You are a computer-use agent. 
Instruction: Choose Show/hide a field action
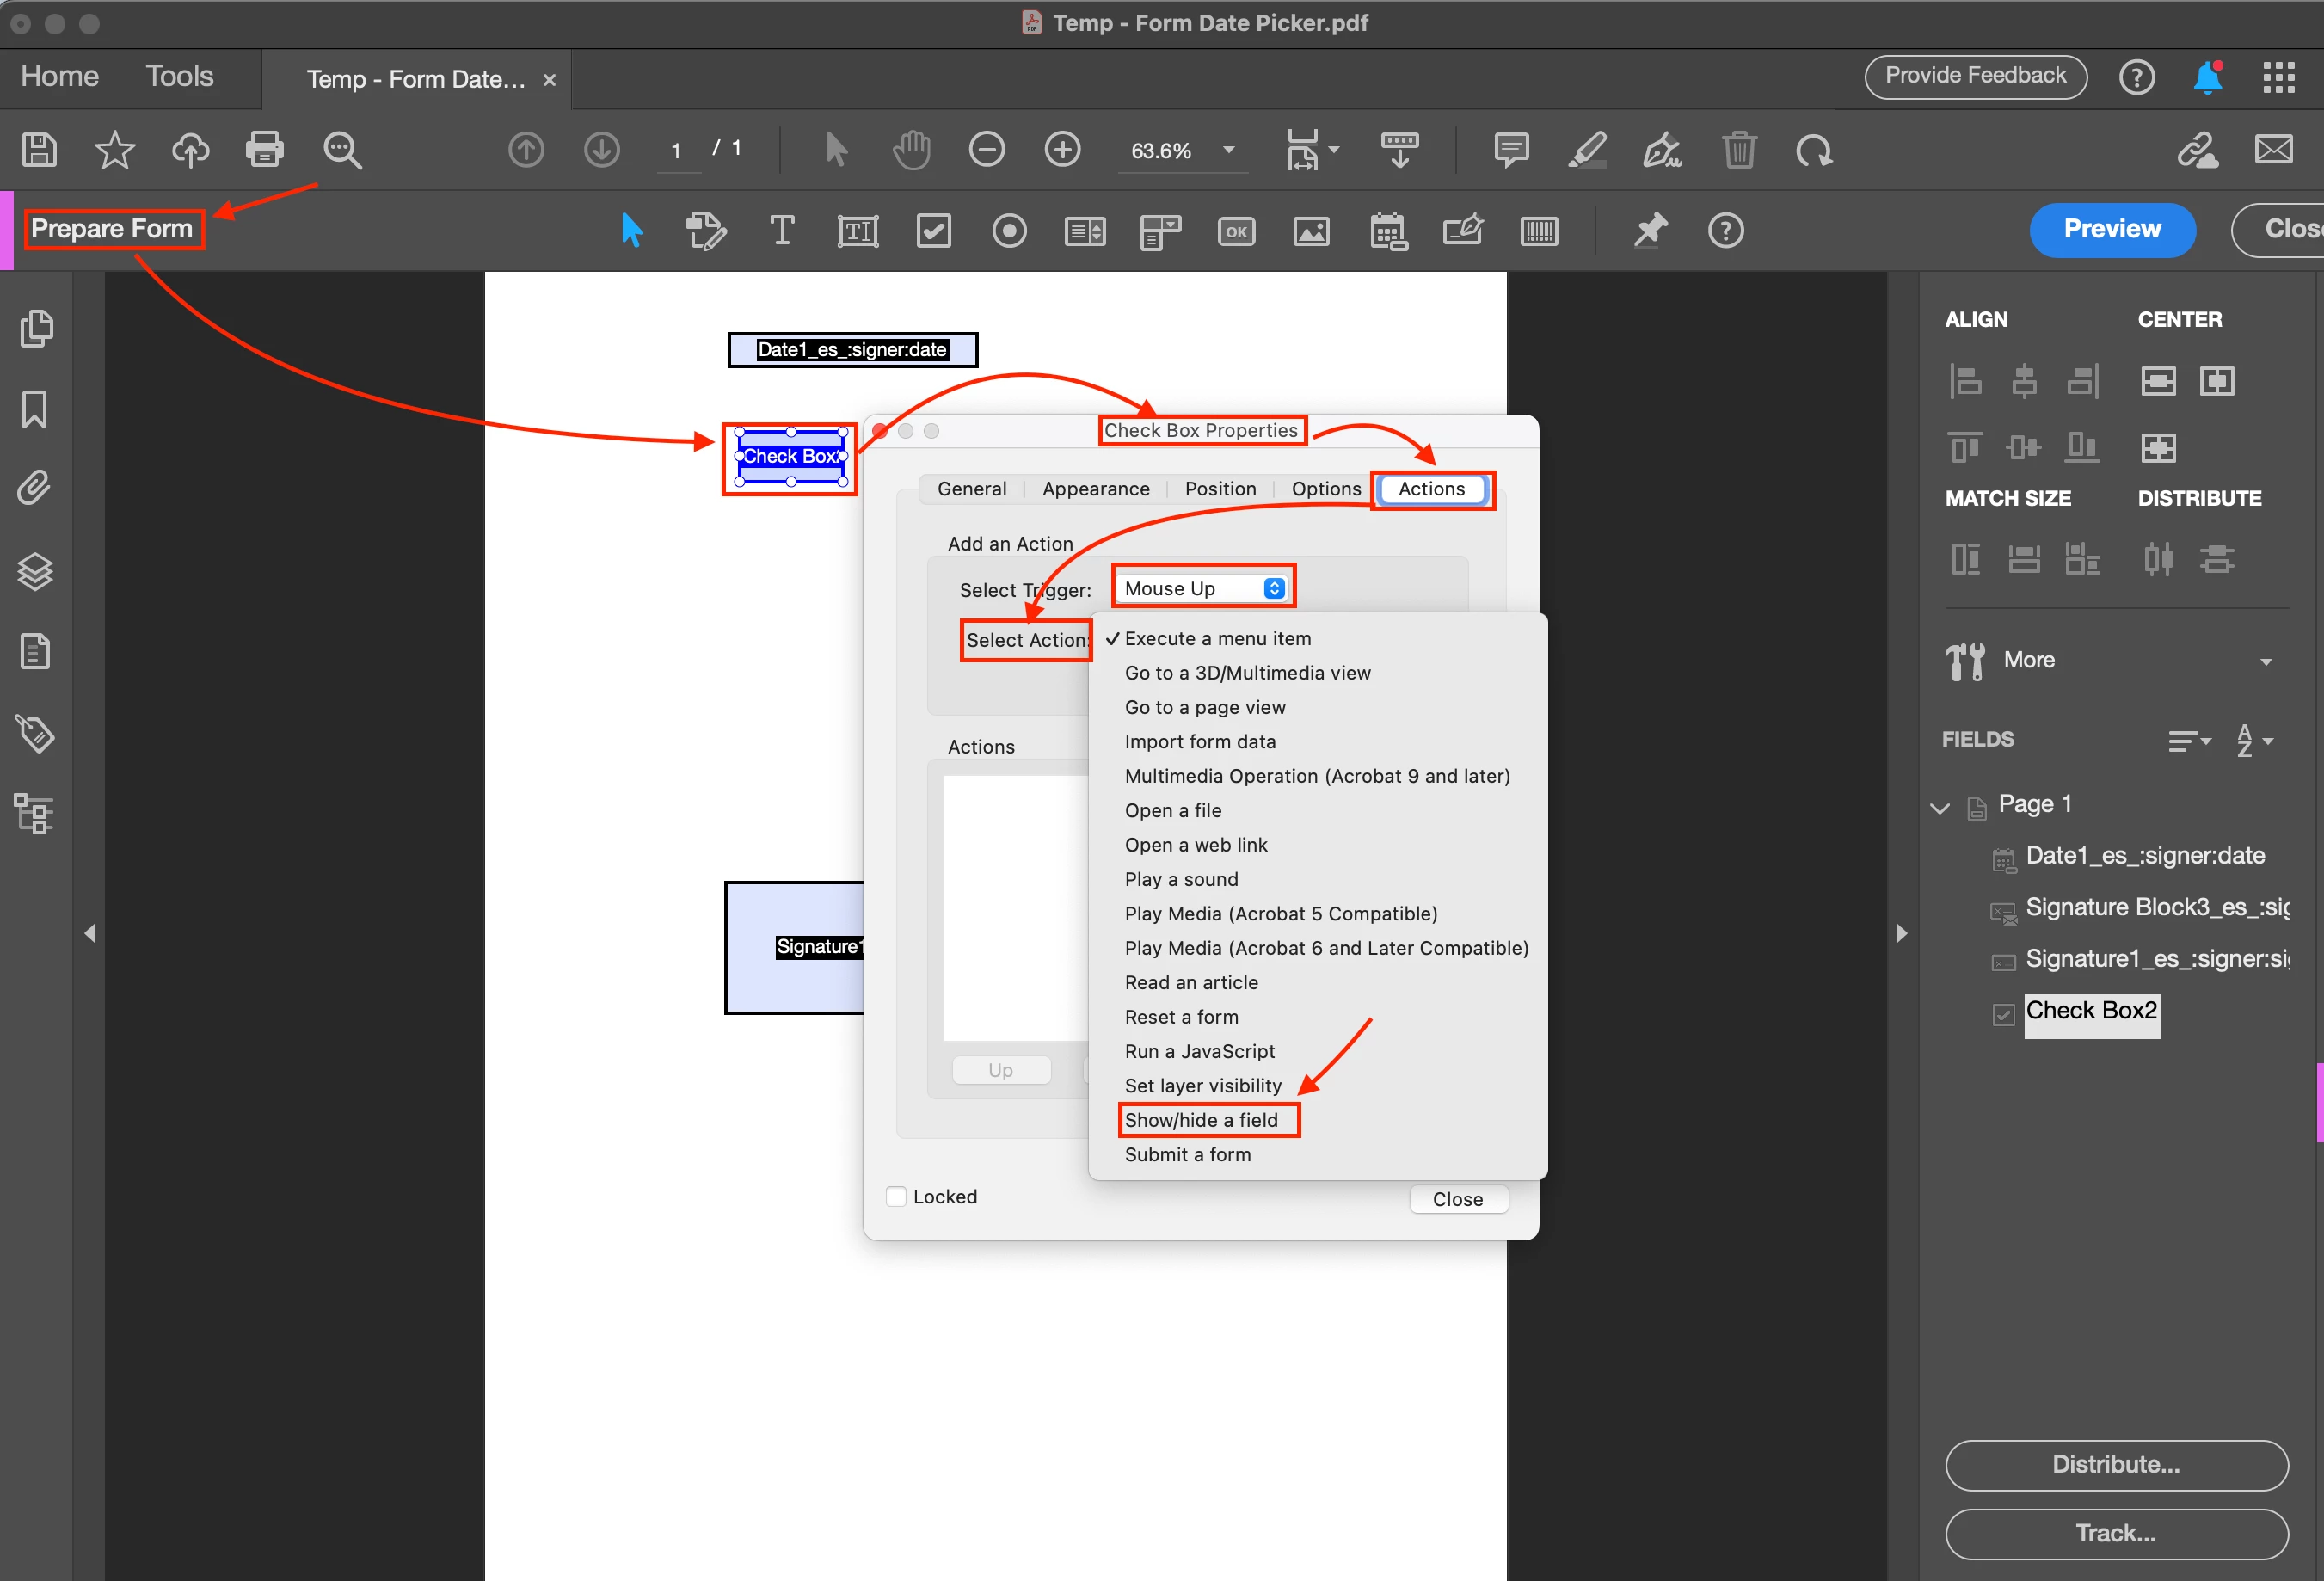[1201, 1120]
